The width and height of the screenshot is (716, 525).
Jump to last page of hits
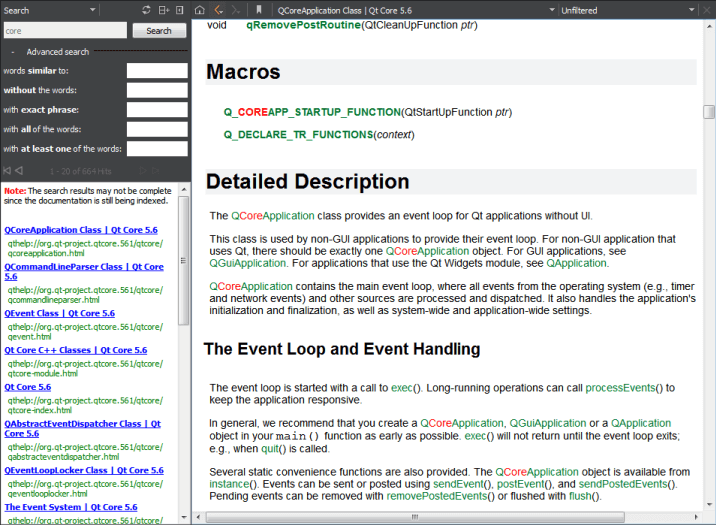(x=155, y=171)
